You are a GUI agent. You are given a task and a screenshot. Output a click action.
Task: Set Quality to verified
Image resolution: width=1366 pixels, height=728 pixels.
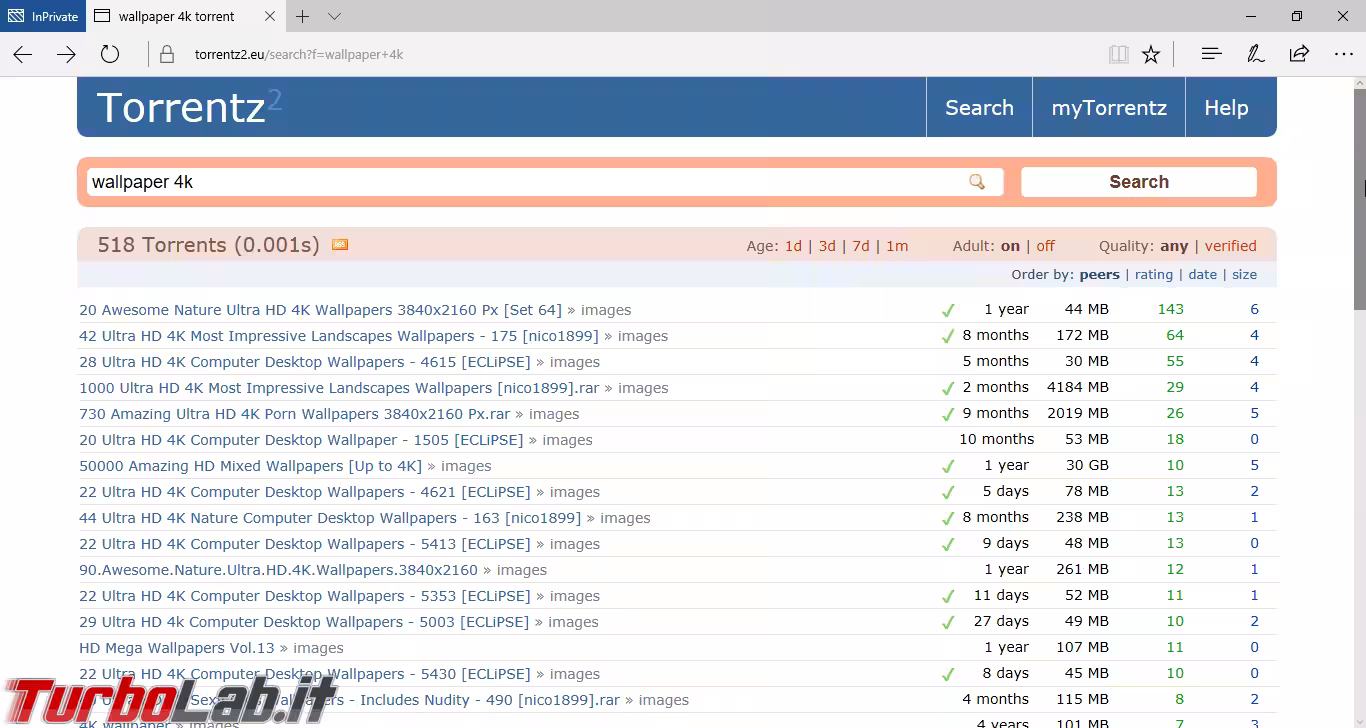coord(1230,246)
